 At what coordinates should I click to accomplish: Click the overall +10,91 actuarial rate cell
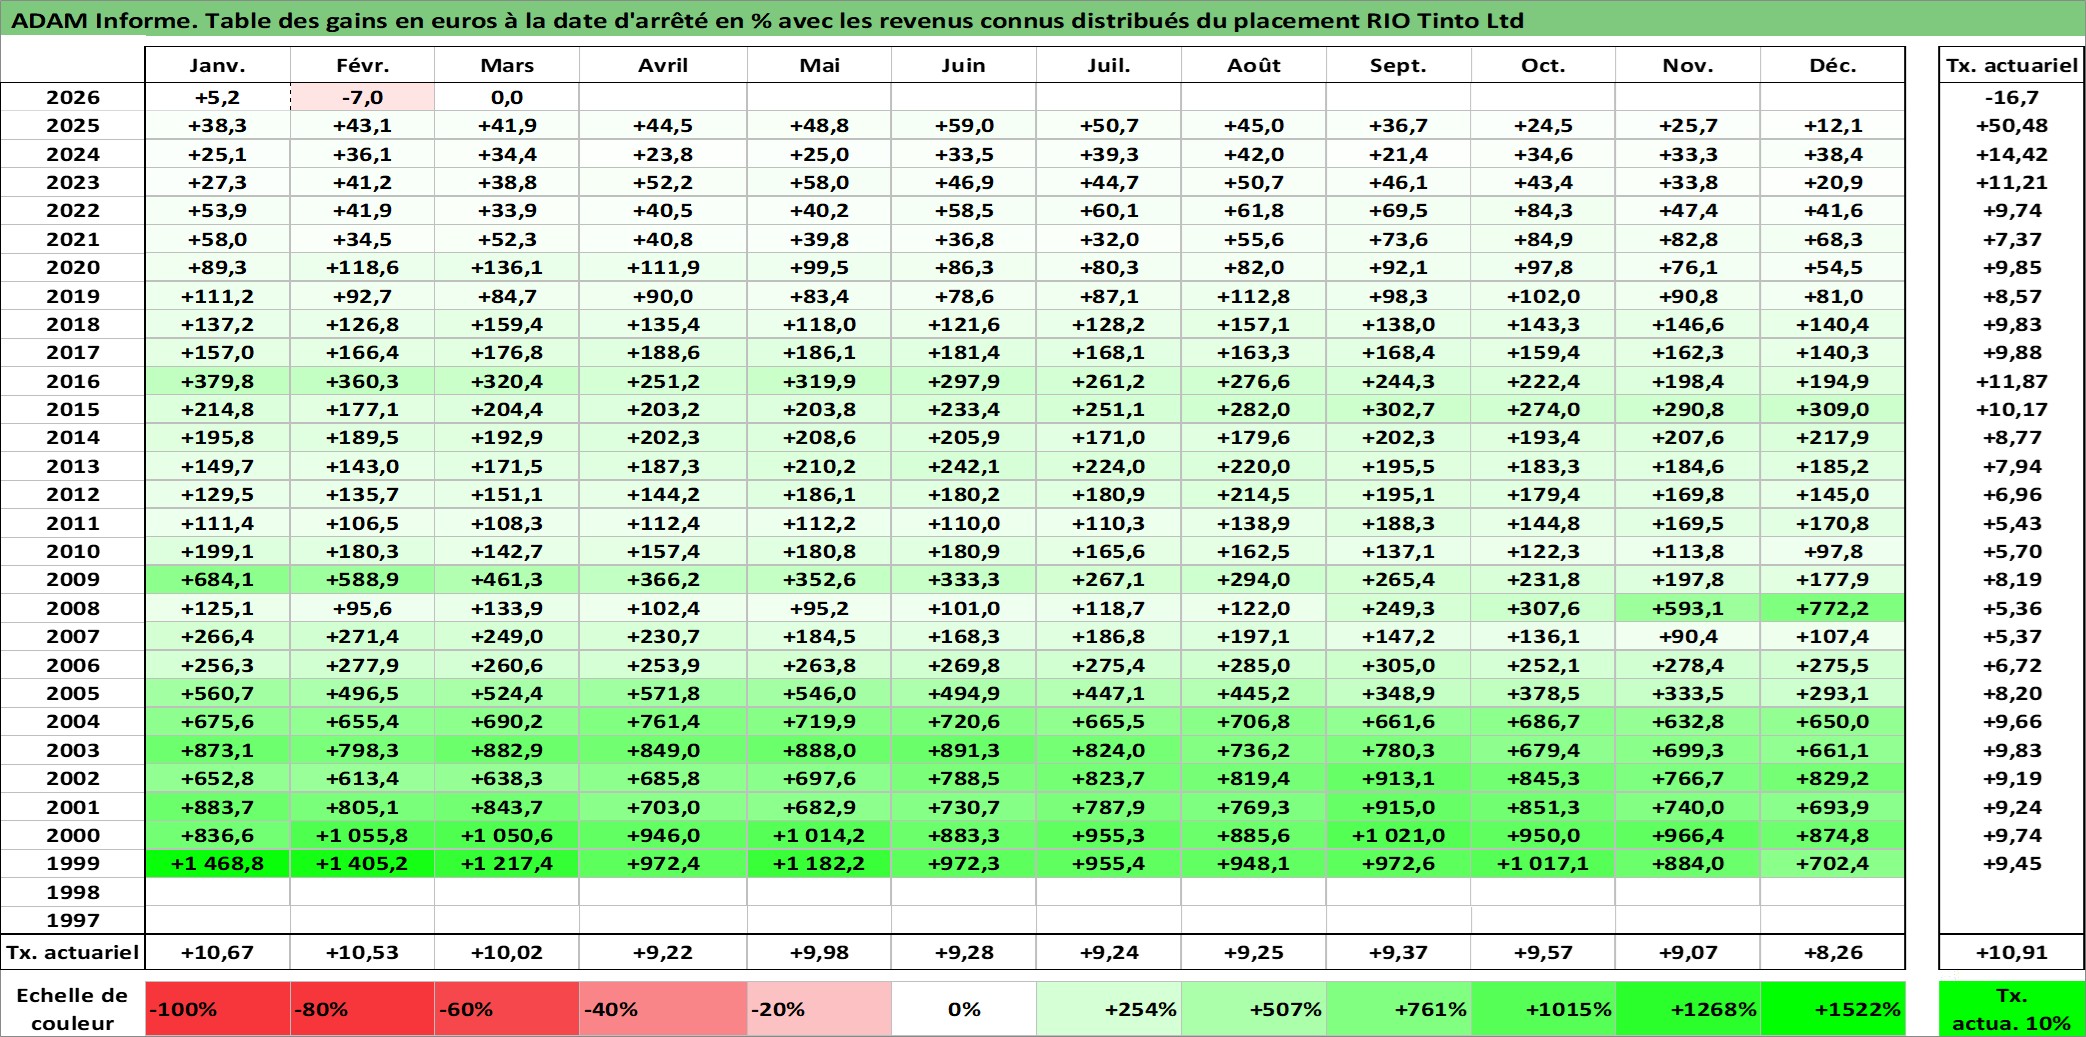[2012, 952]
